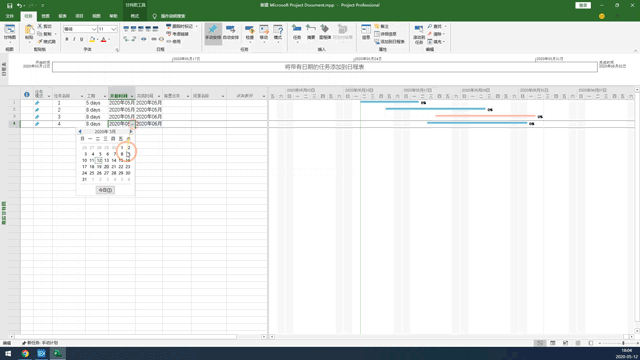Open Chrome from the taskbar
The image size is (640, 360).
click(25, 353)
